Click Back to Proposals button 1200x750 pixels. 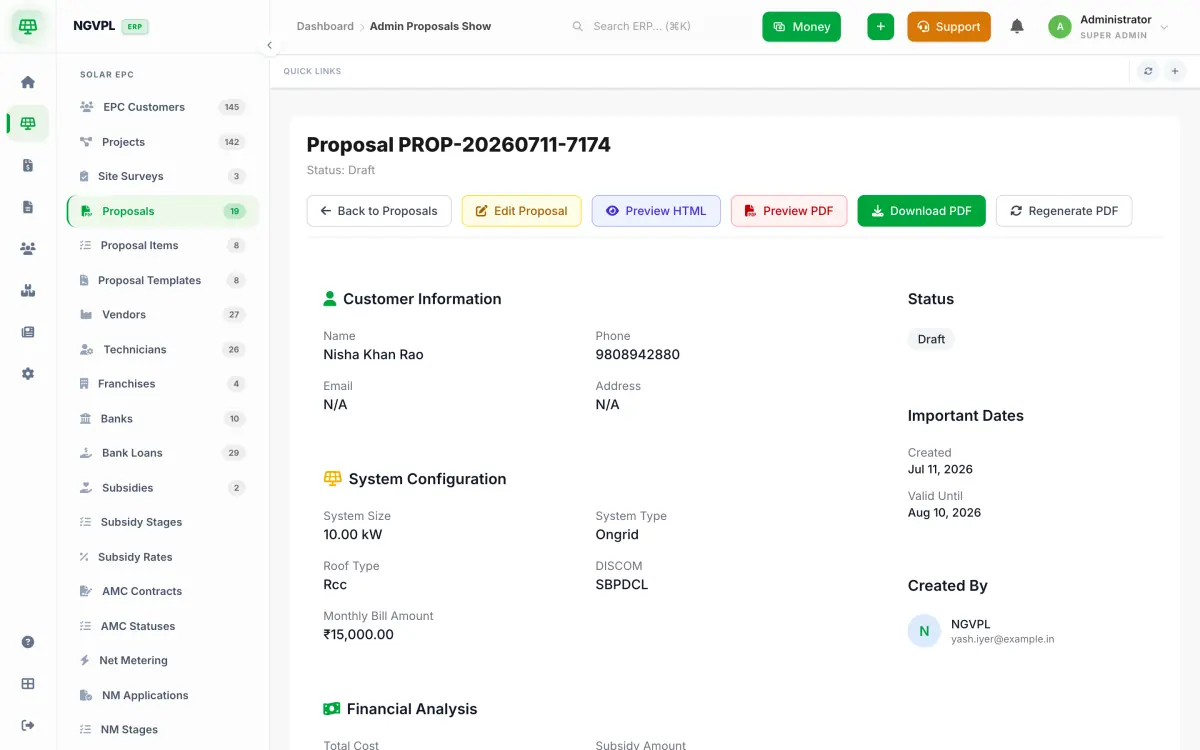379,211
